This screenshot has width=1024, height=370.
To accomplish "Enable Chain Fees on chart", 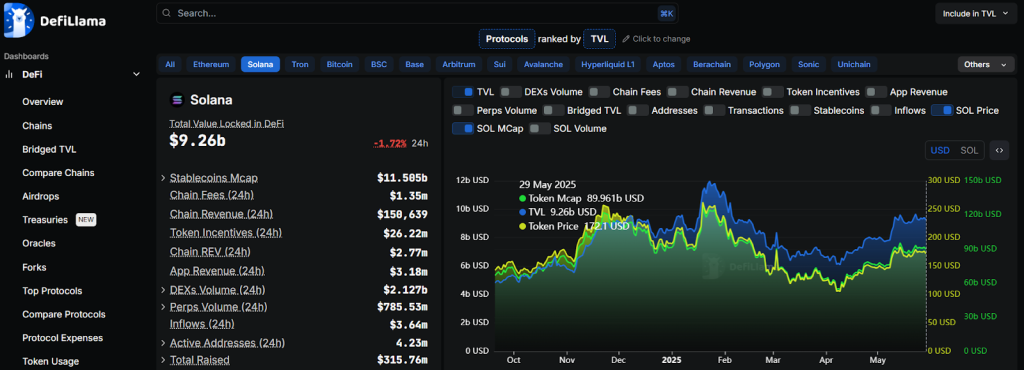I will [x=599, y=92].
